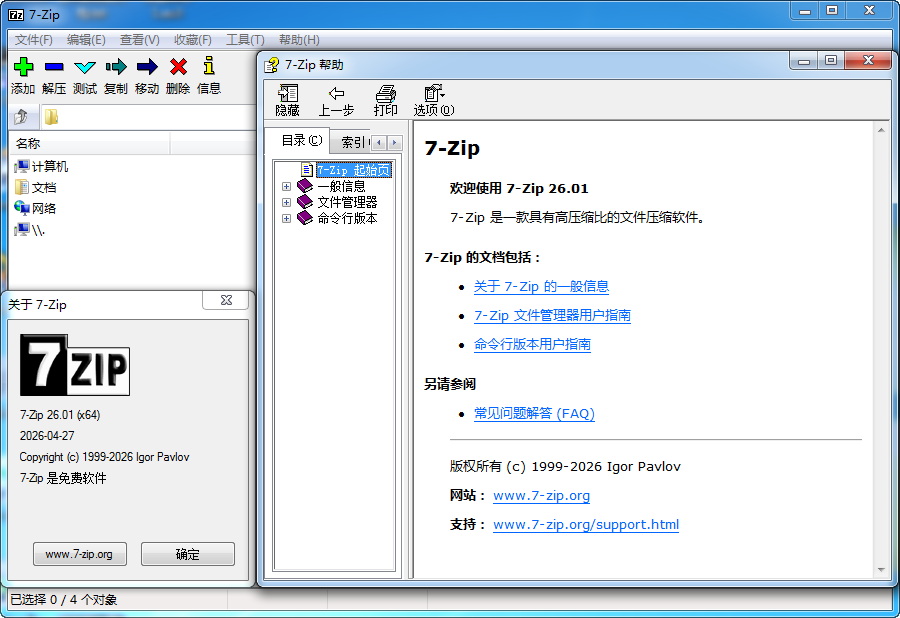This screenshot has width=900, height=618.
Task: Open the 收藏(F) menu
Action: click(193, 40)
